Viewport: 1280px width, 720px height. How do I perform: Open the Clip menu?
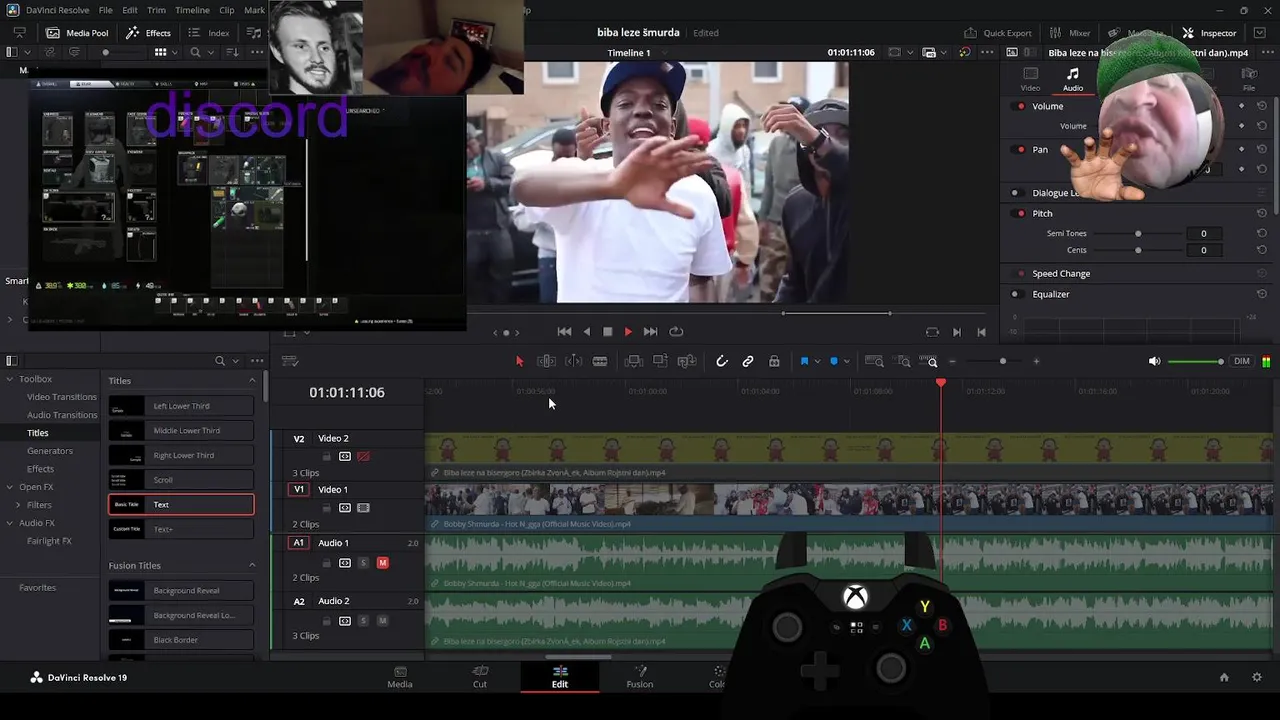(x=227, y=10)
